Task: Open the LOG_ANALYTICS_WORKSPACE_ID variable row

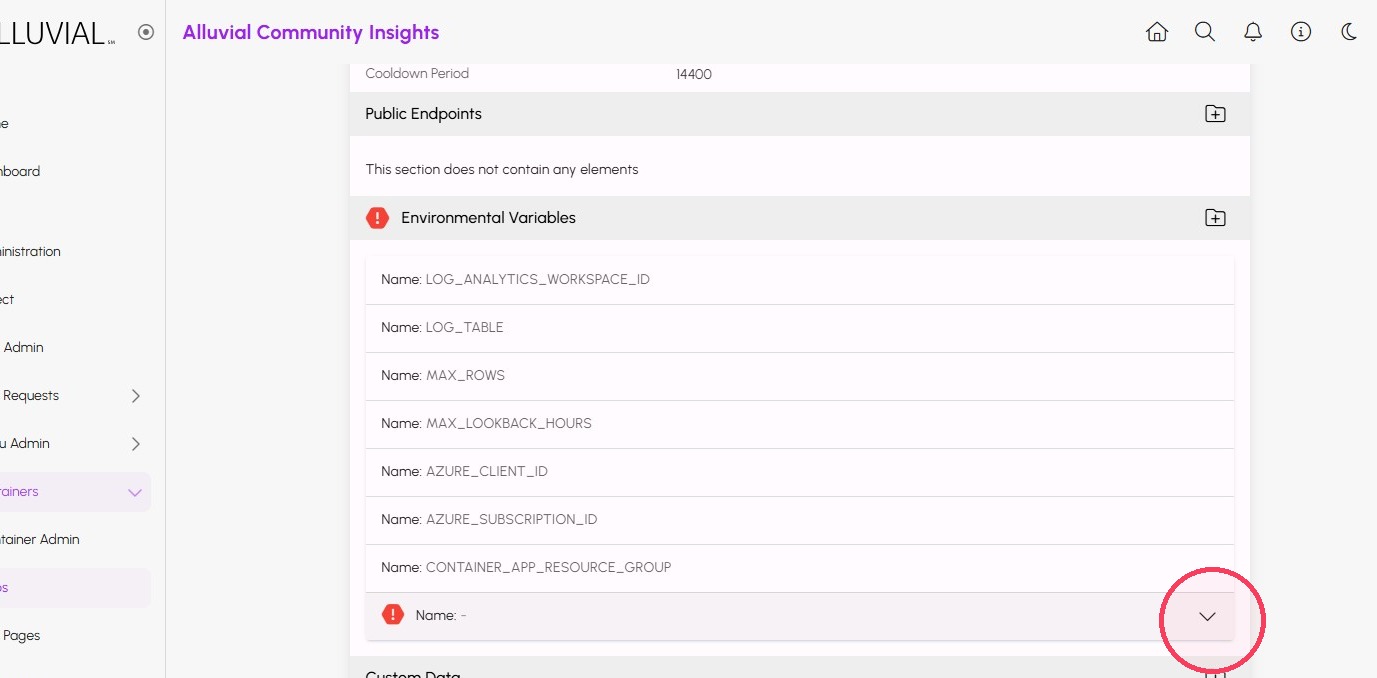Action: pyautogui.click(x=800, y=280)
